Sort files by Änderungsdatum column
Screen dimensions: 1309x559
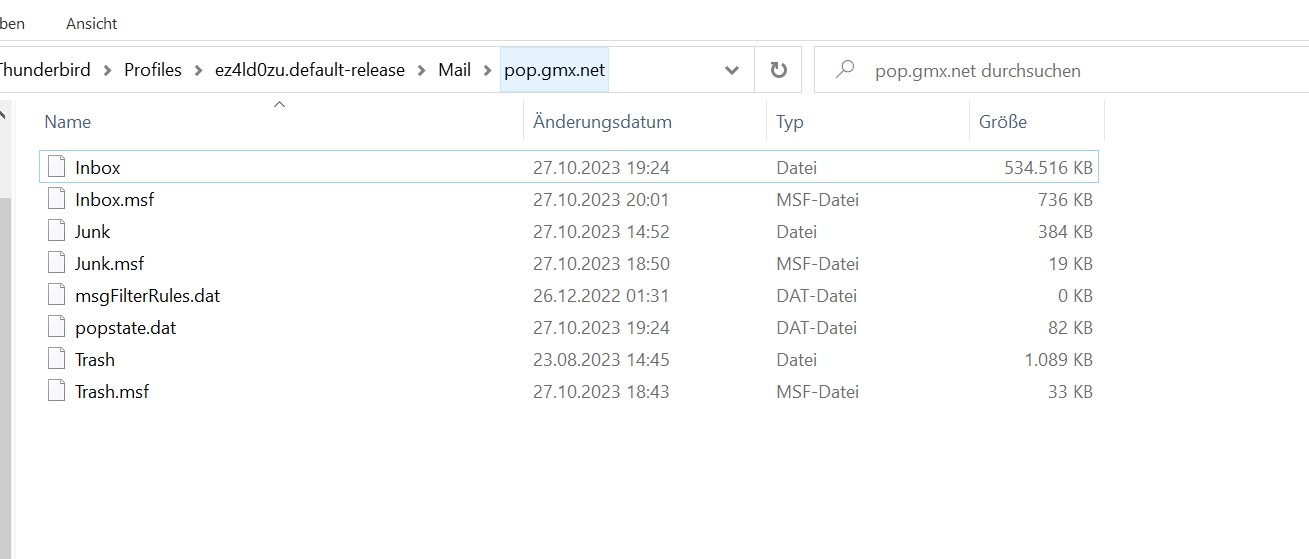[602, 122]
